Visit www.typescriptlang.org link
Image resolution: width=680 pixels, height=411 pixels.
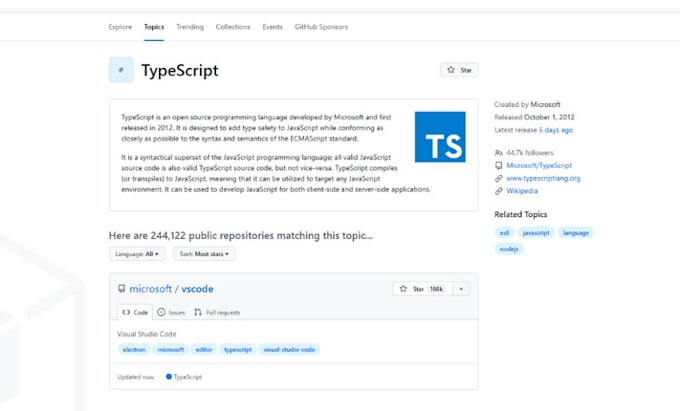543,178
